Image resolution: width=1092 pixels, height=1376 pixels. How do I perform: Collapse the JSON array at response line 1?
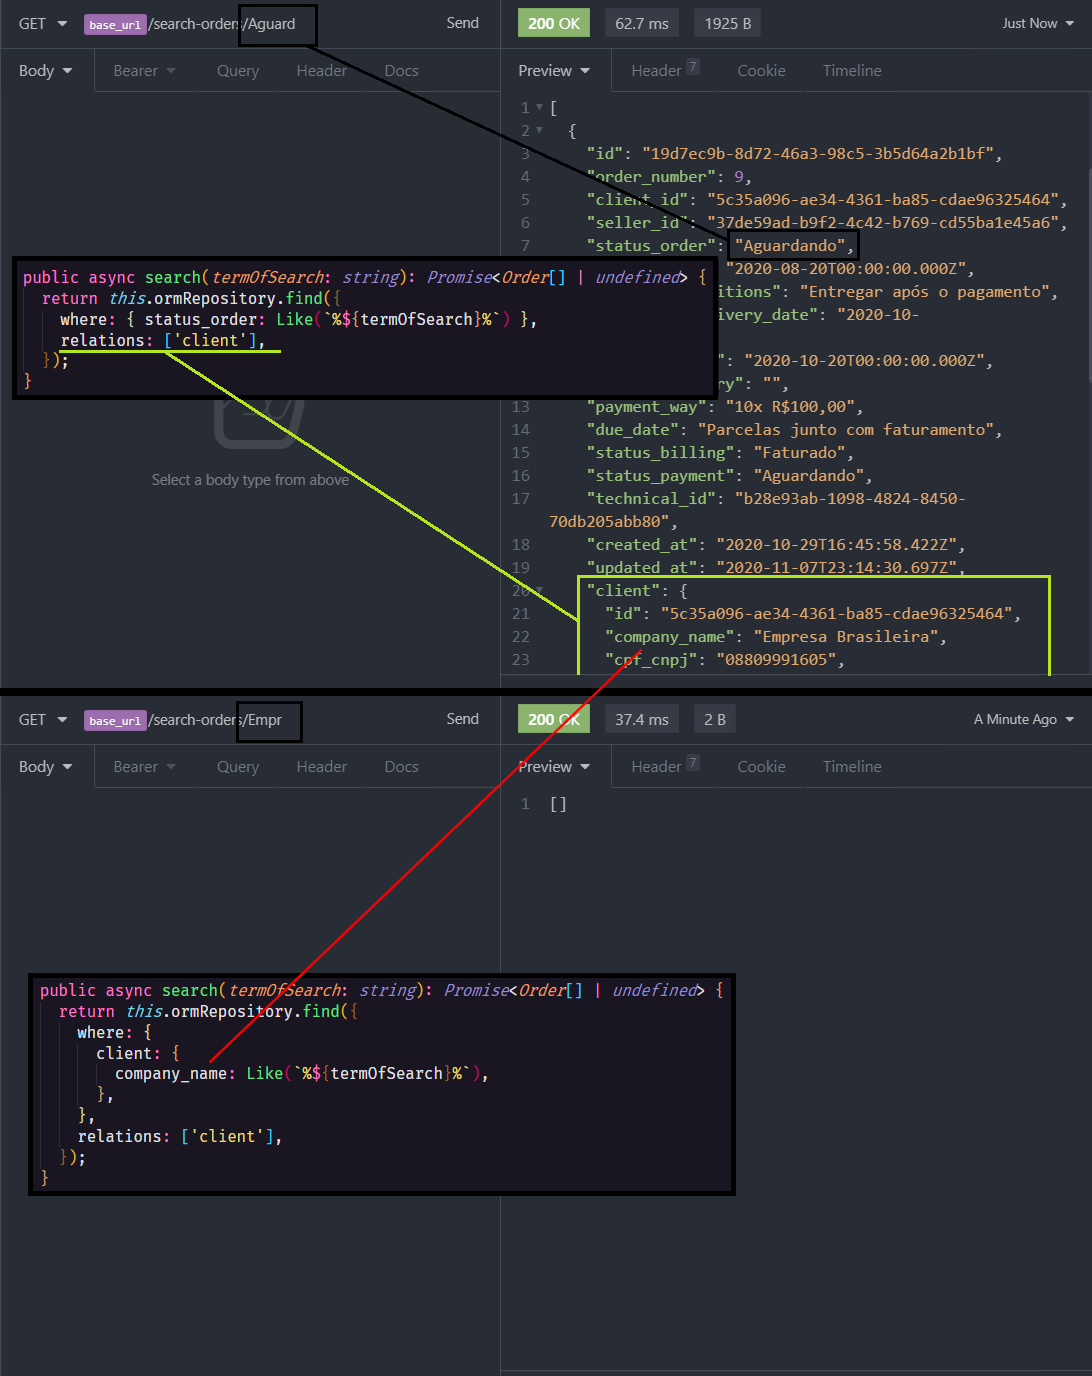pos(539,107)
